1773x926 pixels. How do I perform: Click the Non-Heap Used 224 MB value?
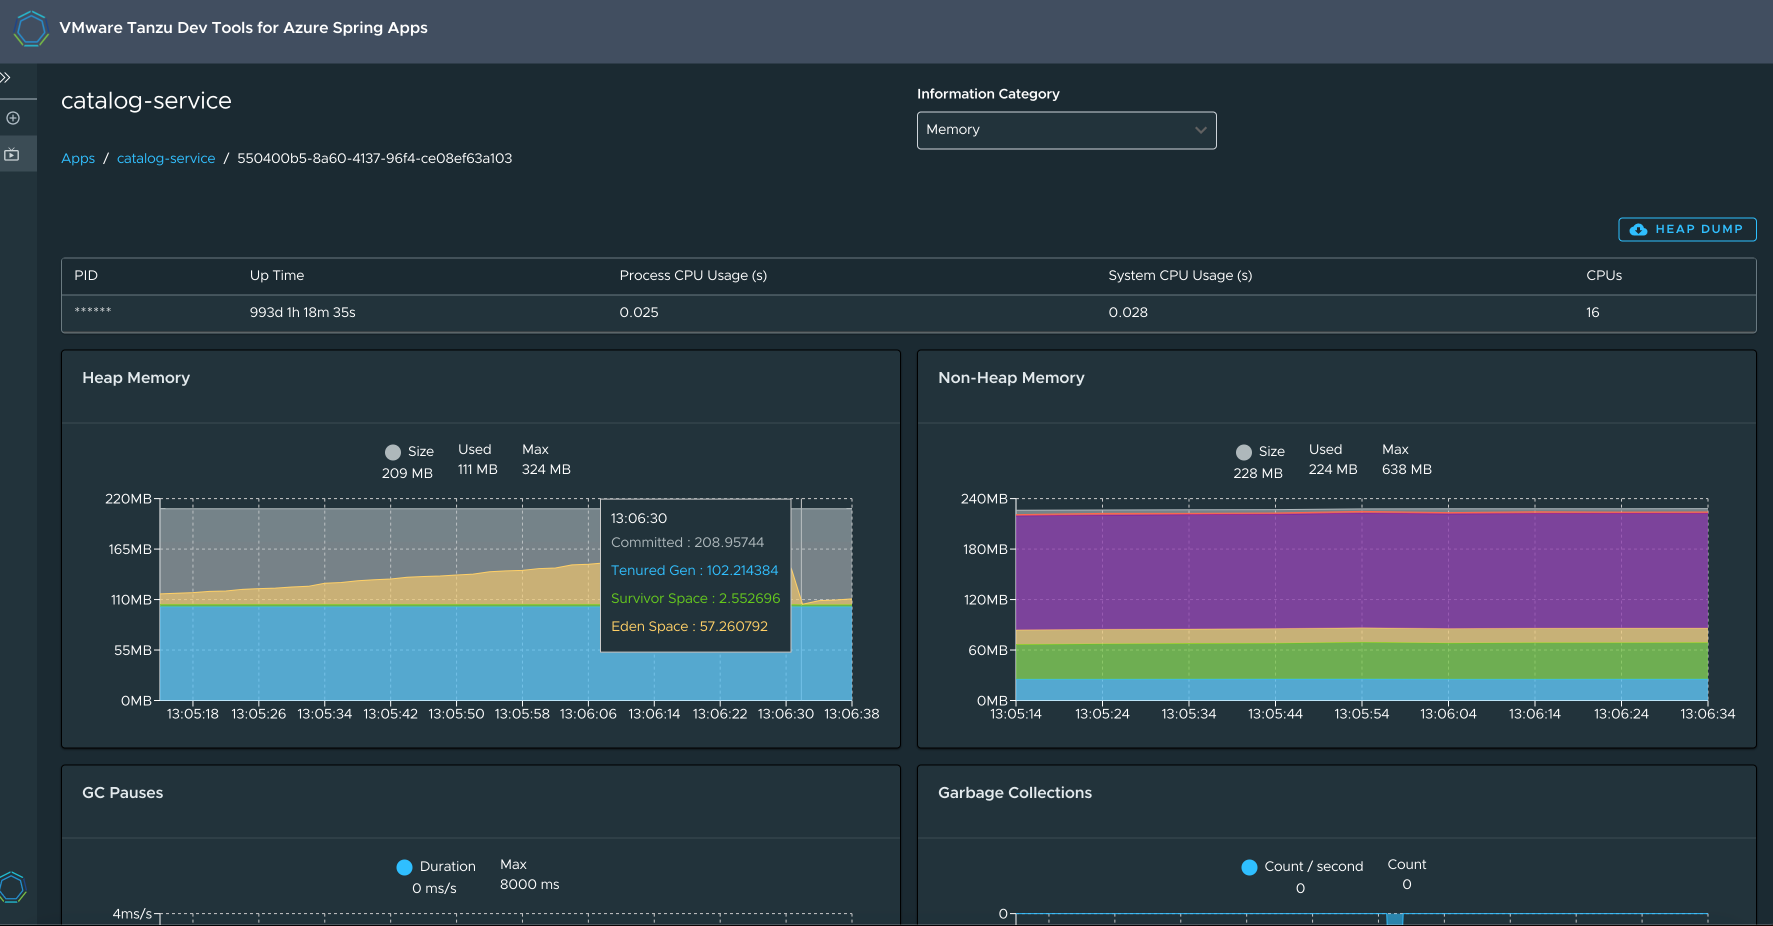(1333, 470)
